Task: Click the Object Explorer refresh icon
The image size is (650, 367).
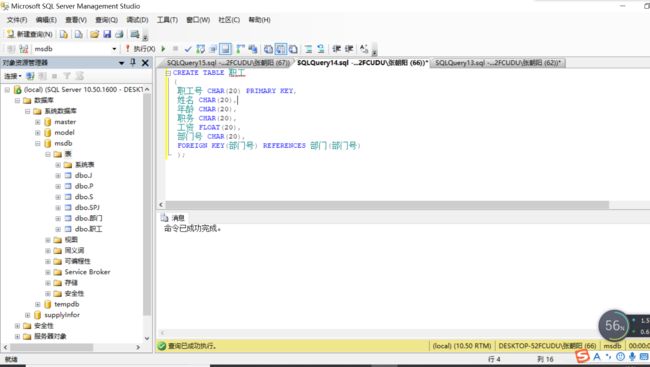Action: pyautogui.click(x=79, y=76)
